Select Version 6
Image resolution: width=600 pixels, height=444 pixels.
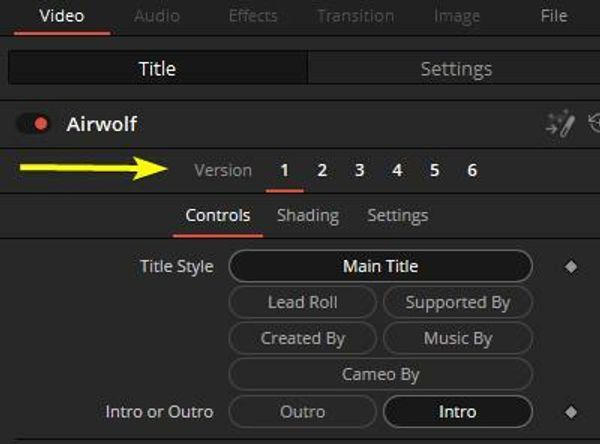[x=472, y=170]
